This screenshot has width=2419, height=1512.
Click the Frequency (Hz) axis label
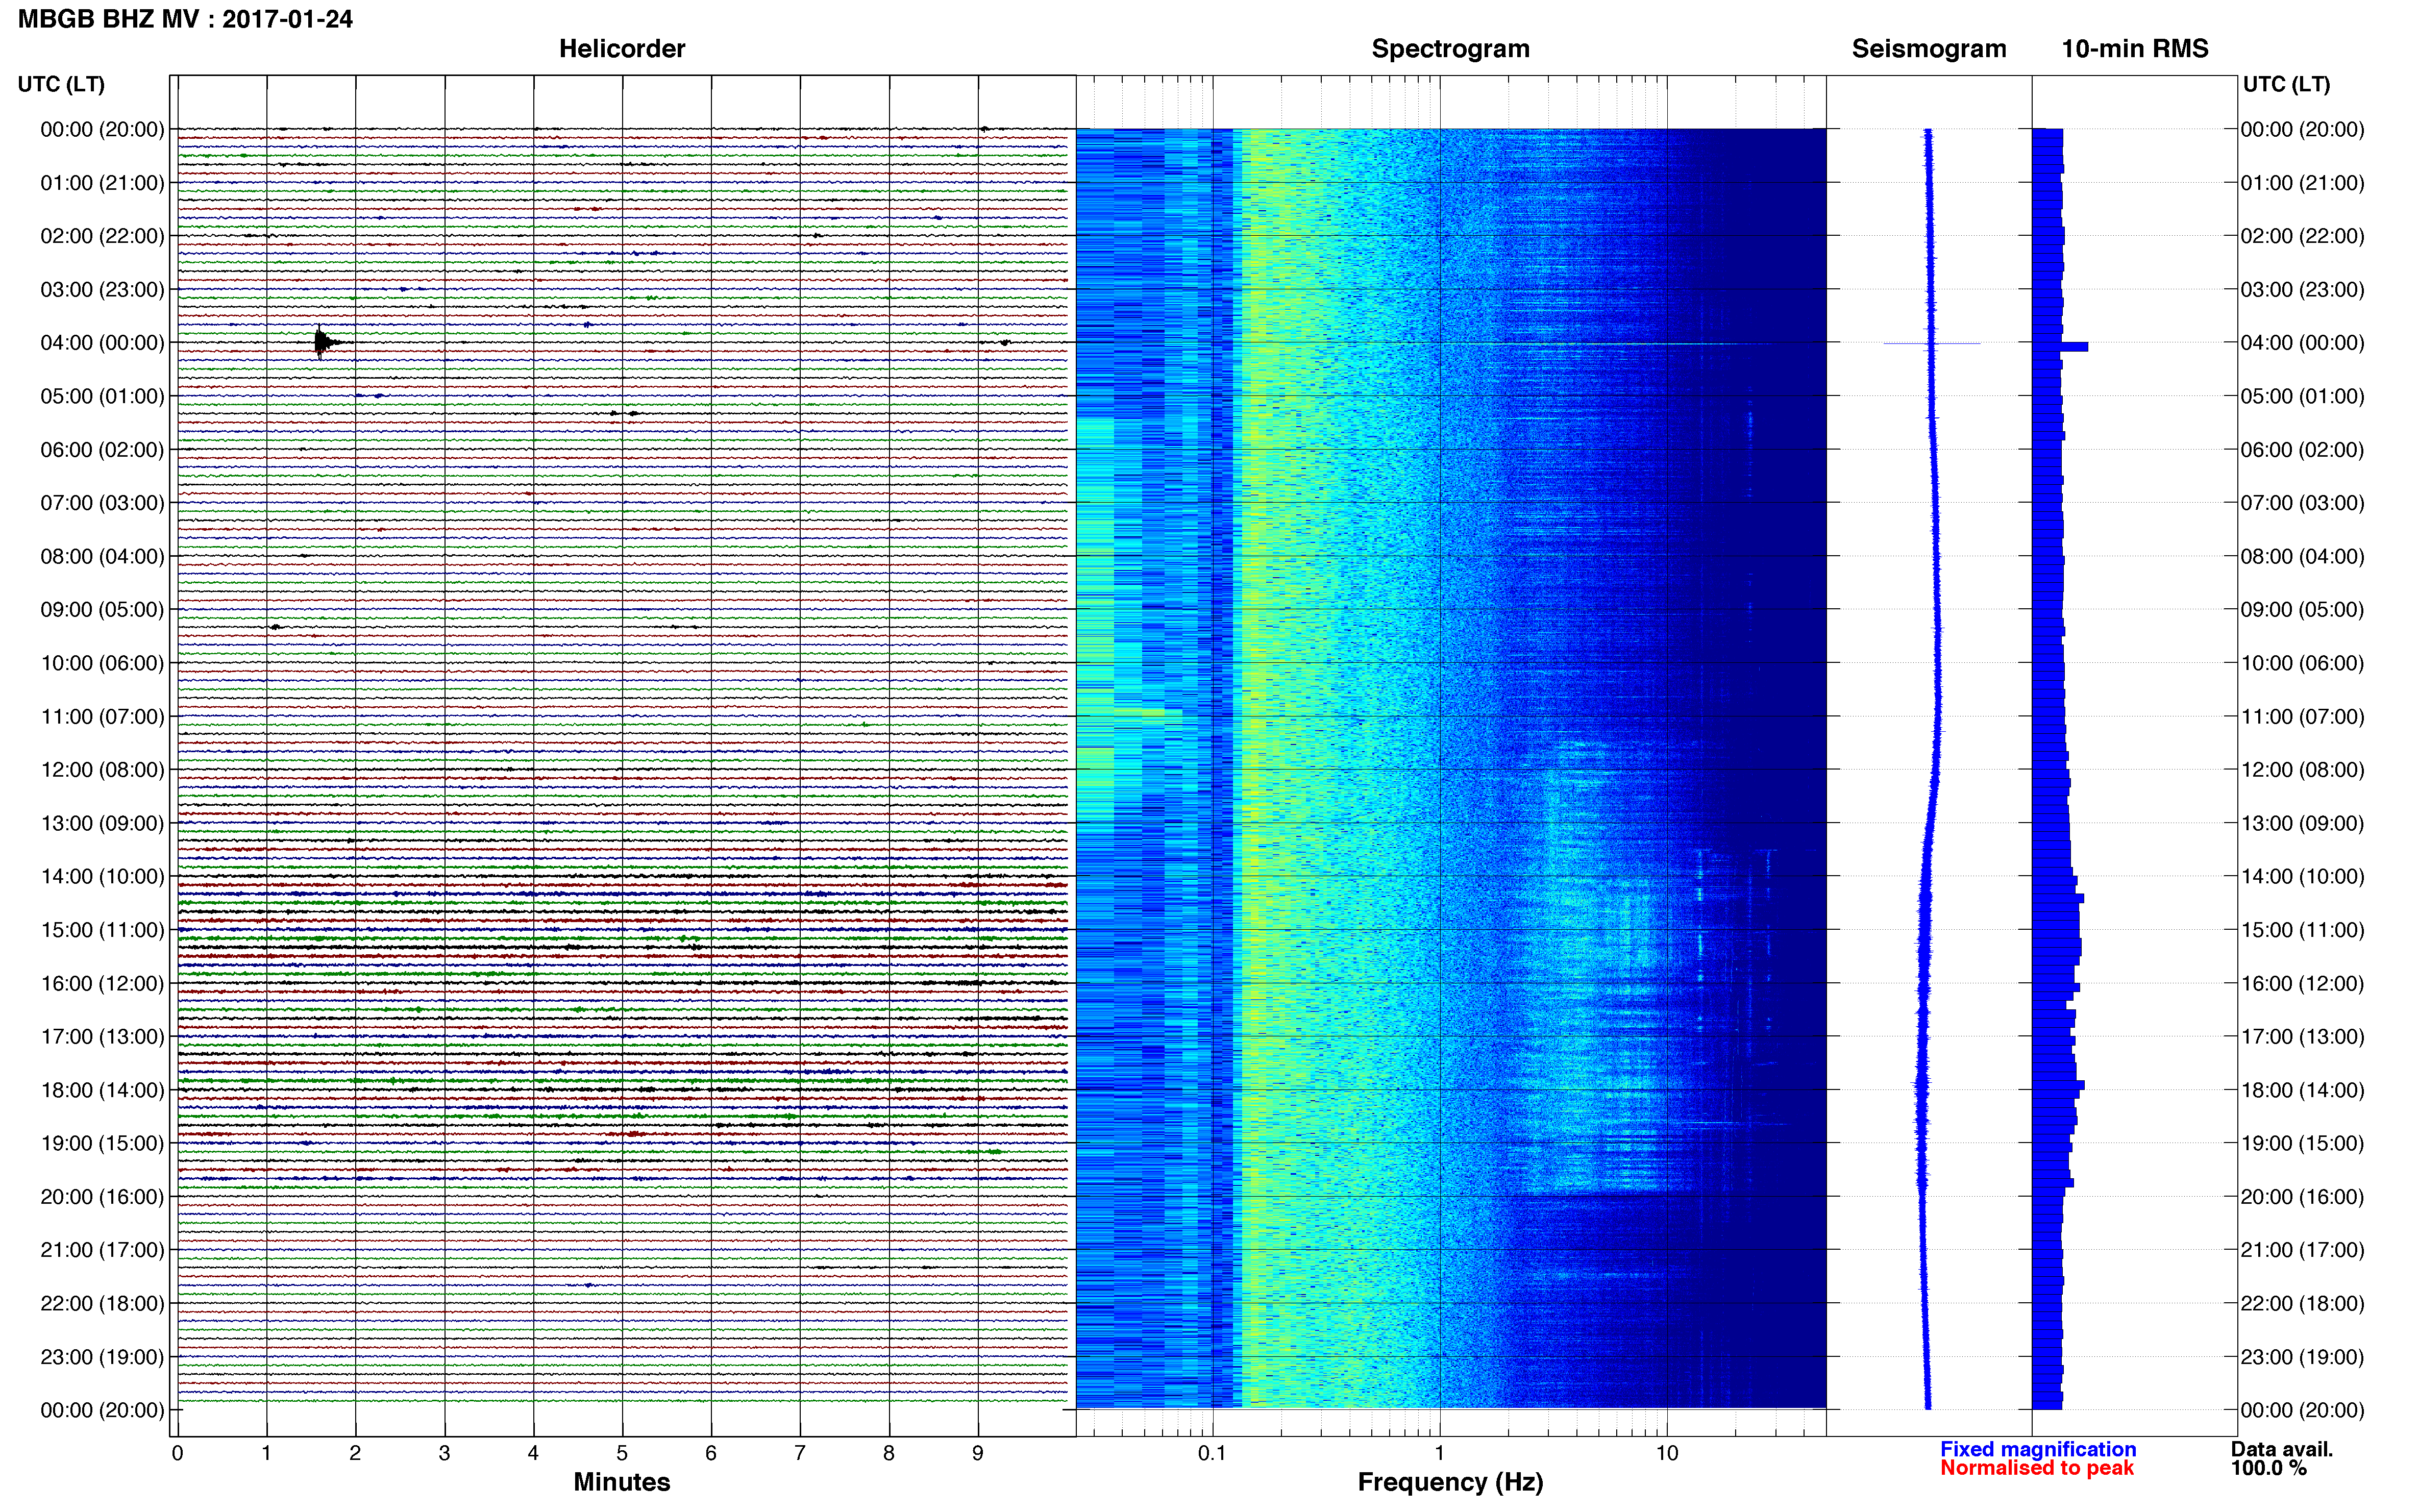pos(1450,1482)
